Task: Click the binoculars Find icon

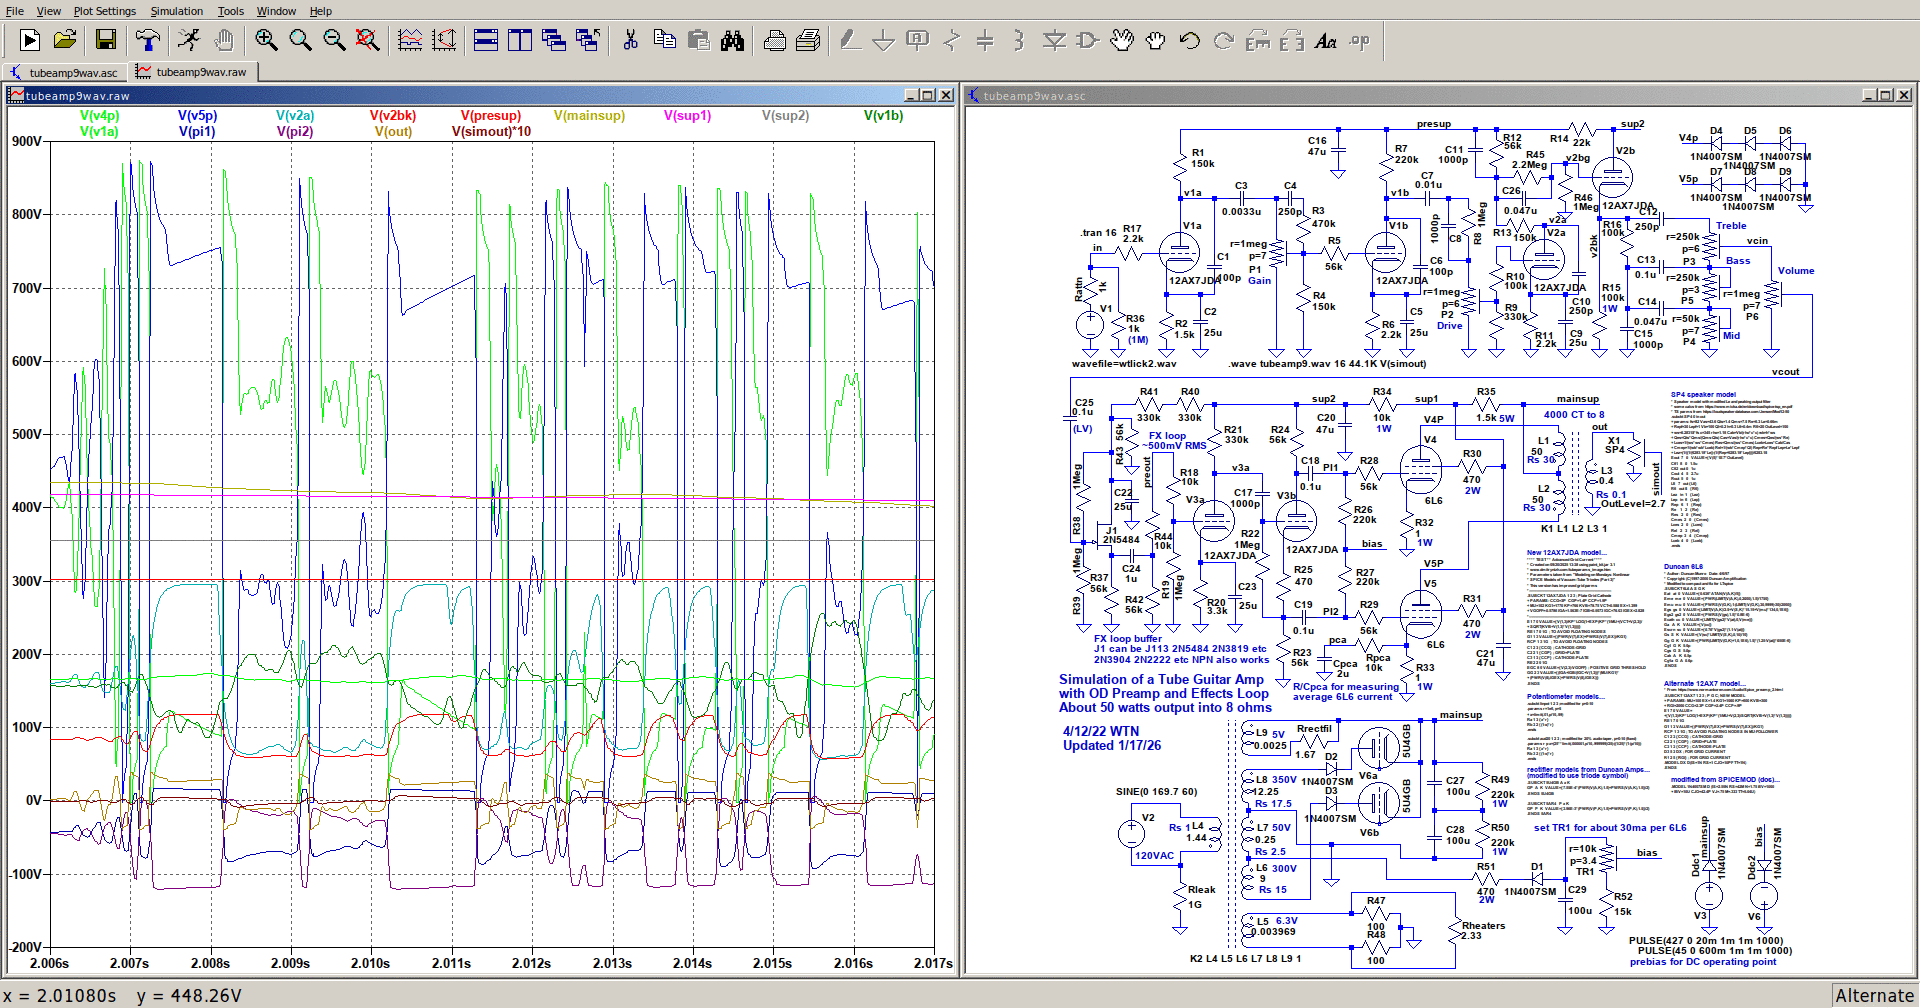Action: click(x=733, y=40)
